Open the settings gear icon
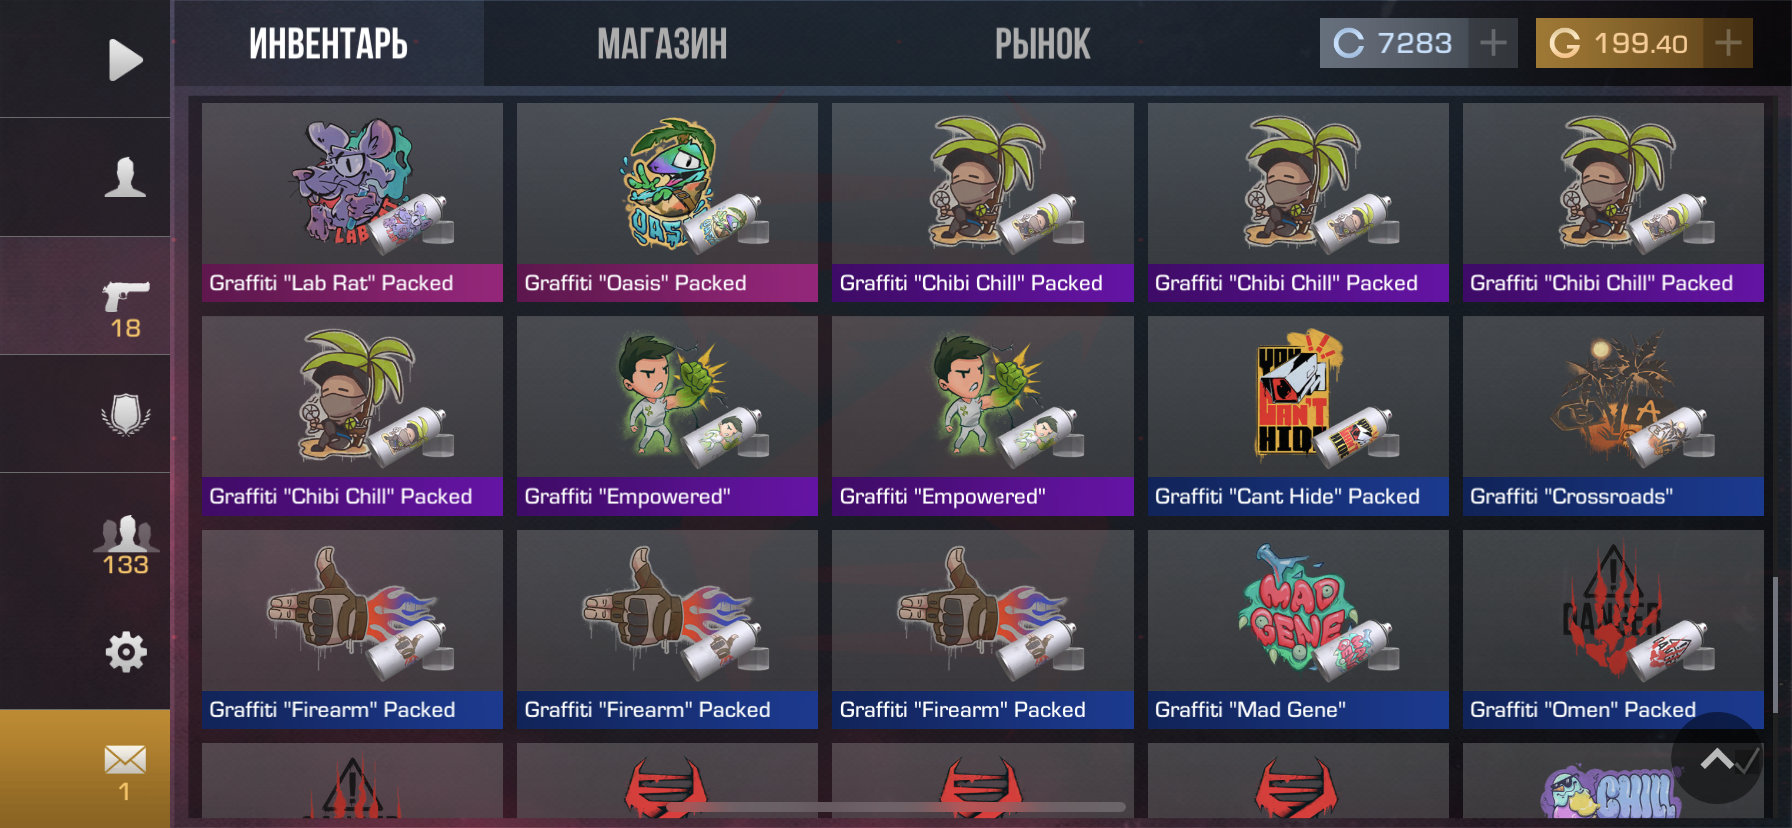Screen dimensions: 1792x828 tap(126, 652)
